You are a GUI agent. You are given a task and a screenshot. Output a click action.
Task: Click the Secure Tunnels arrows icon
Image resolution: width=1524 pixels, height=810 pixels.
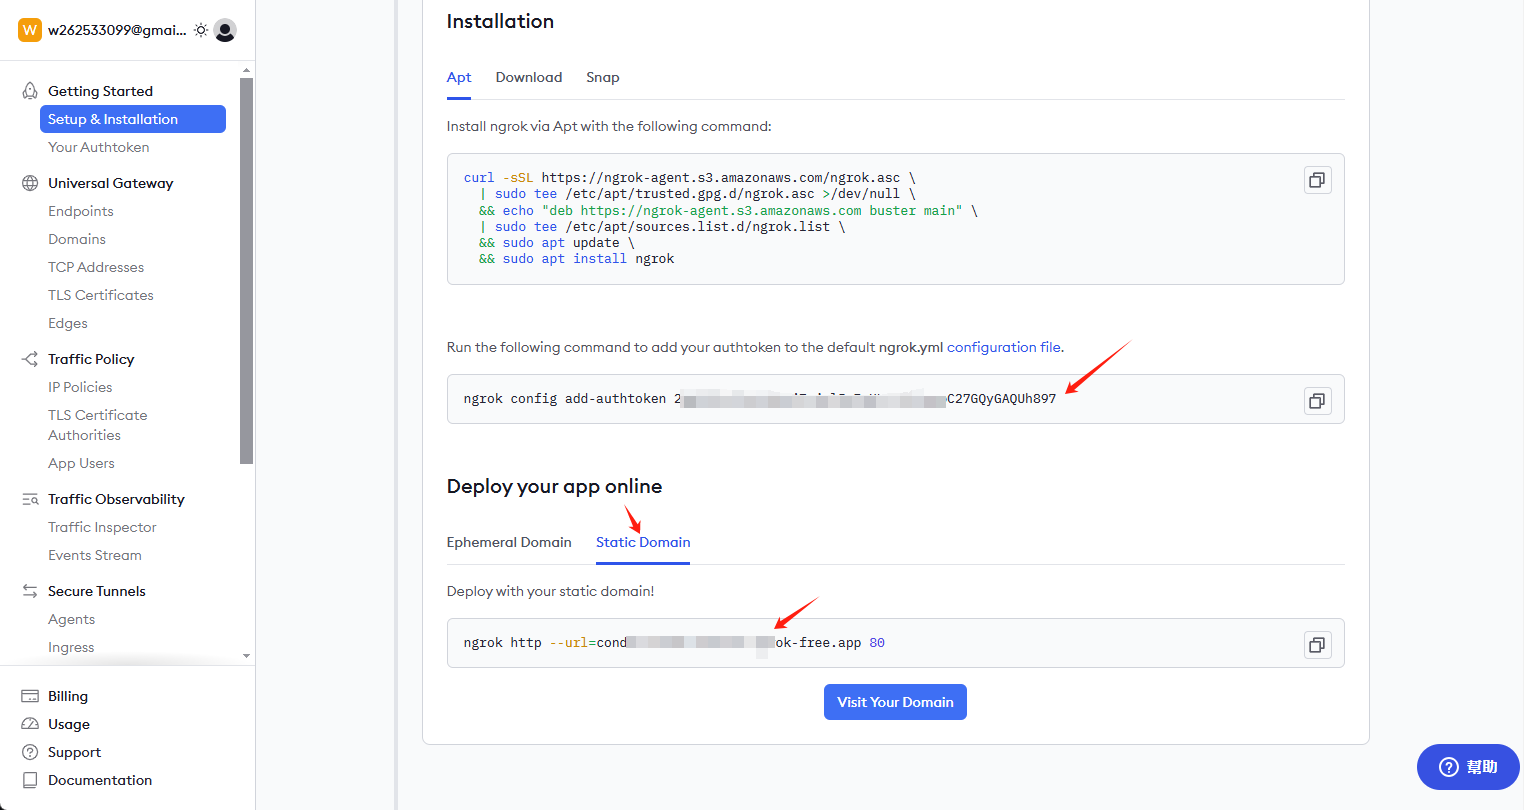pos(30,591)
